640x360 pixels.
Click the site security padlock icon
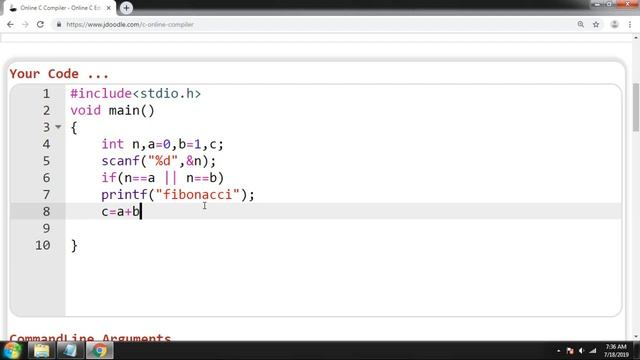[x=59, y=24]
